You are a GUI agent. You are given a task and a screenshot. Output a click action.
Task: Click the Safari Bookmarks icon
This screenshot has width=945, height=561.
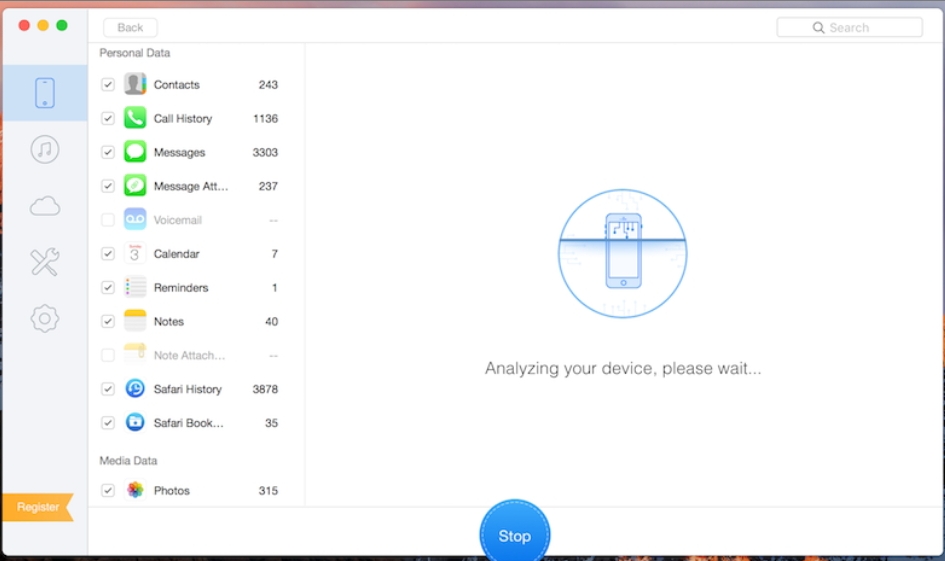tap(135, 422)
